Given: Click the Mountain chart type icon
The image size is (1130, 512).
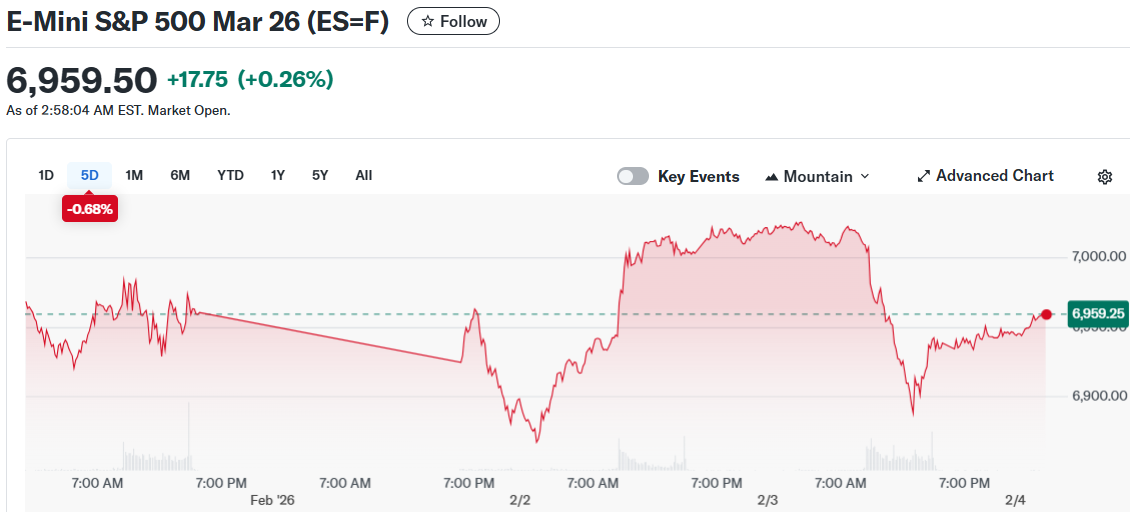Looking at the screenshot, I should (x=772, y=177).
